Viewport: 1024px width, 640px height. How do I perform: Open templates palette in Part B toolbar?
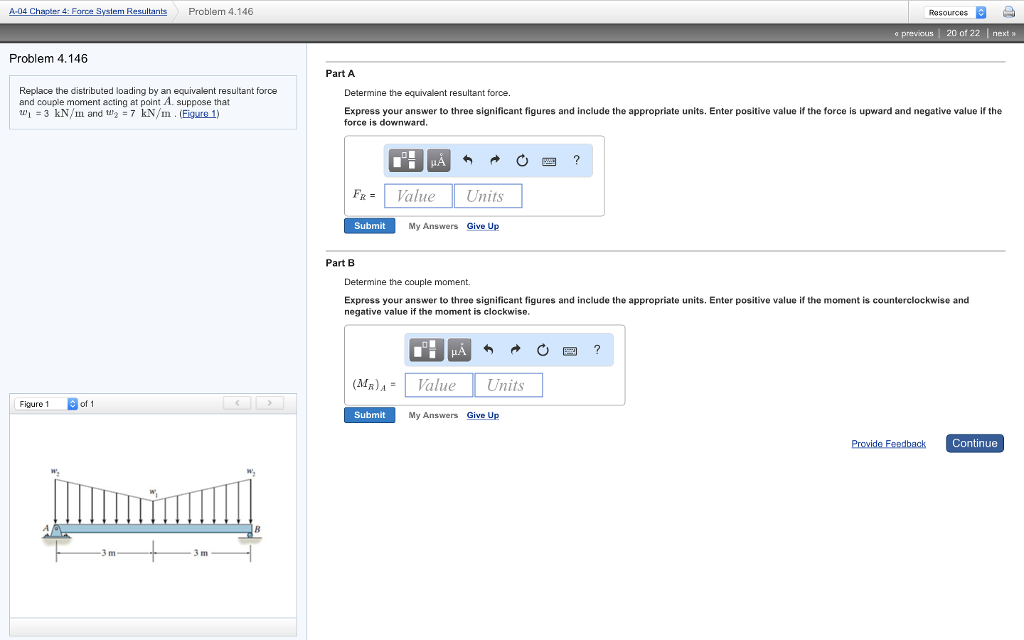(426, 349)
